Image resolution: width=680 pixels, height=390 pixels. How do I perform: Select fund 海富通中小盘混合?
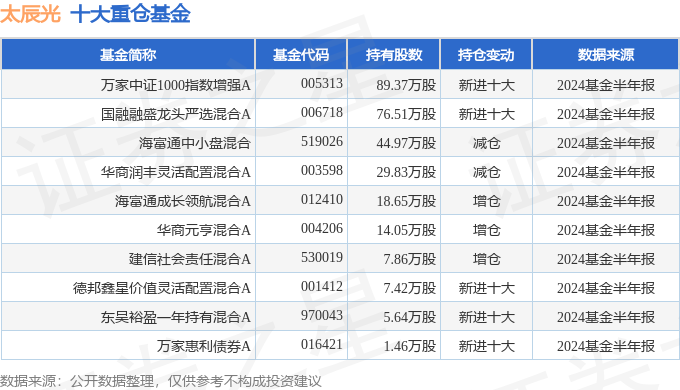pyautogui.click(x=195, y=143)
